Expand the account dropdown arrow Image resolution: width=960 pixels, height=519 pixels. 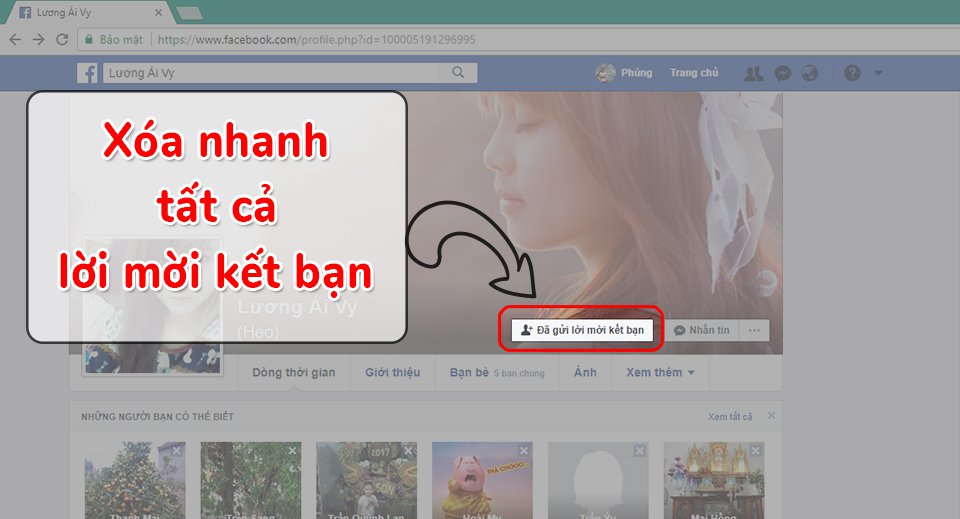click(879, 73)
